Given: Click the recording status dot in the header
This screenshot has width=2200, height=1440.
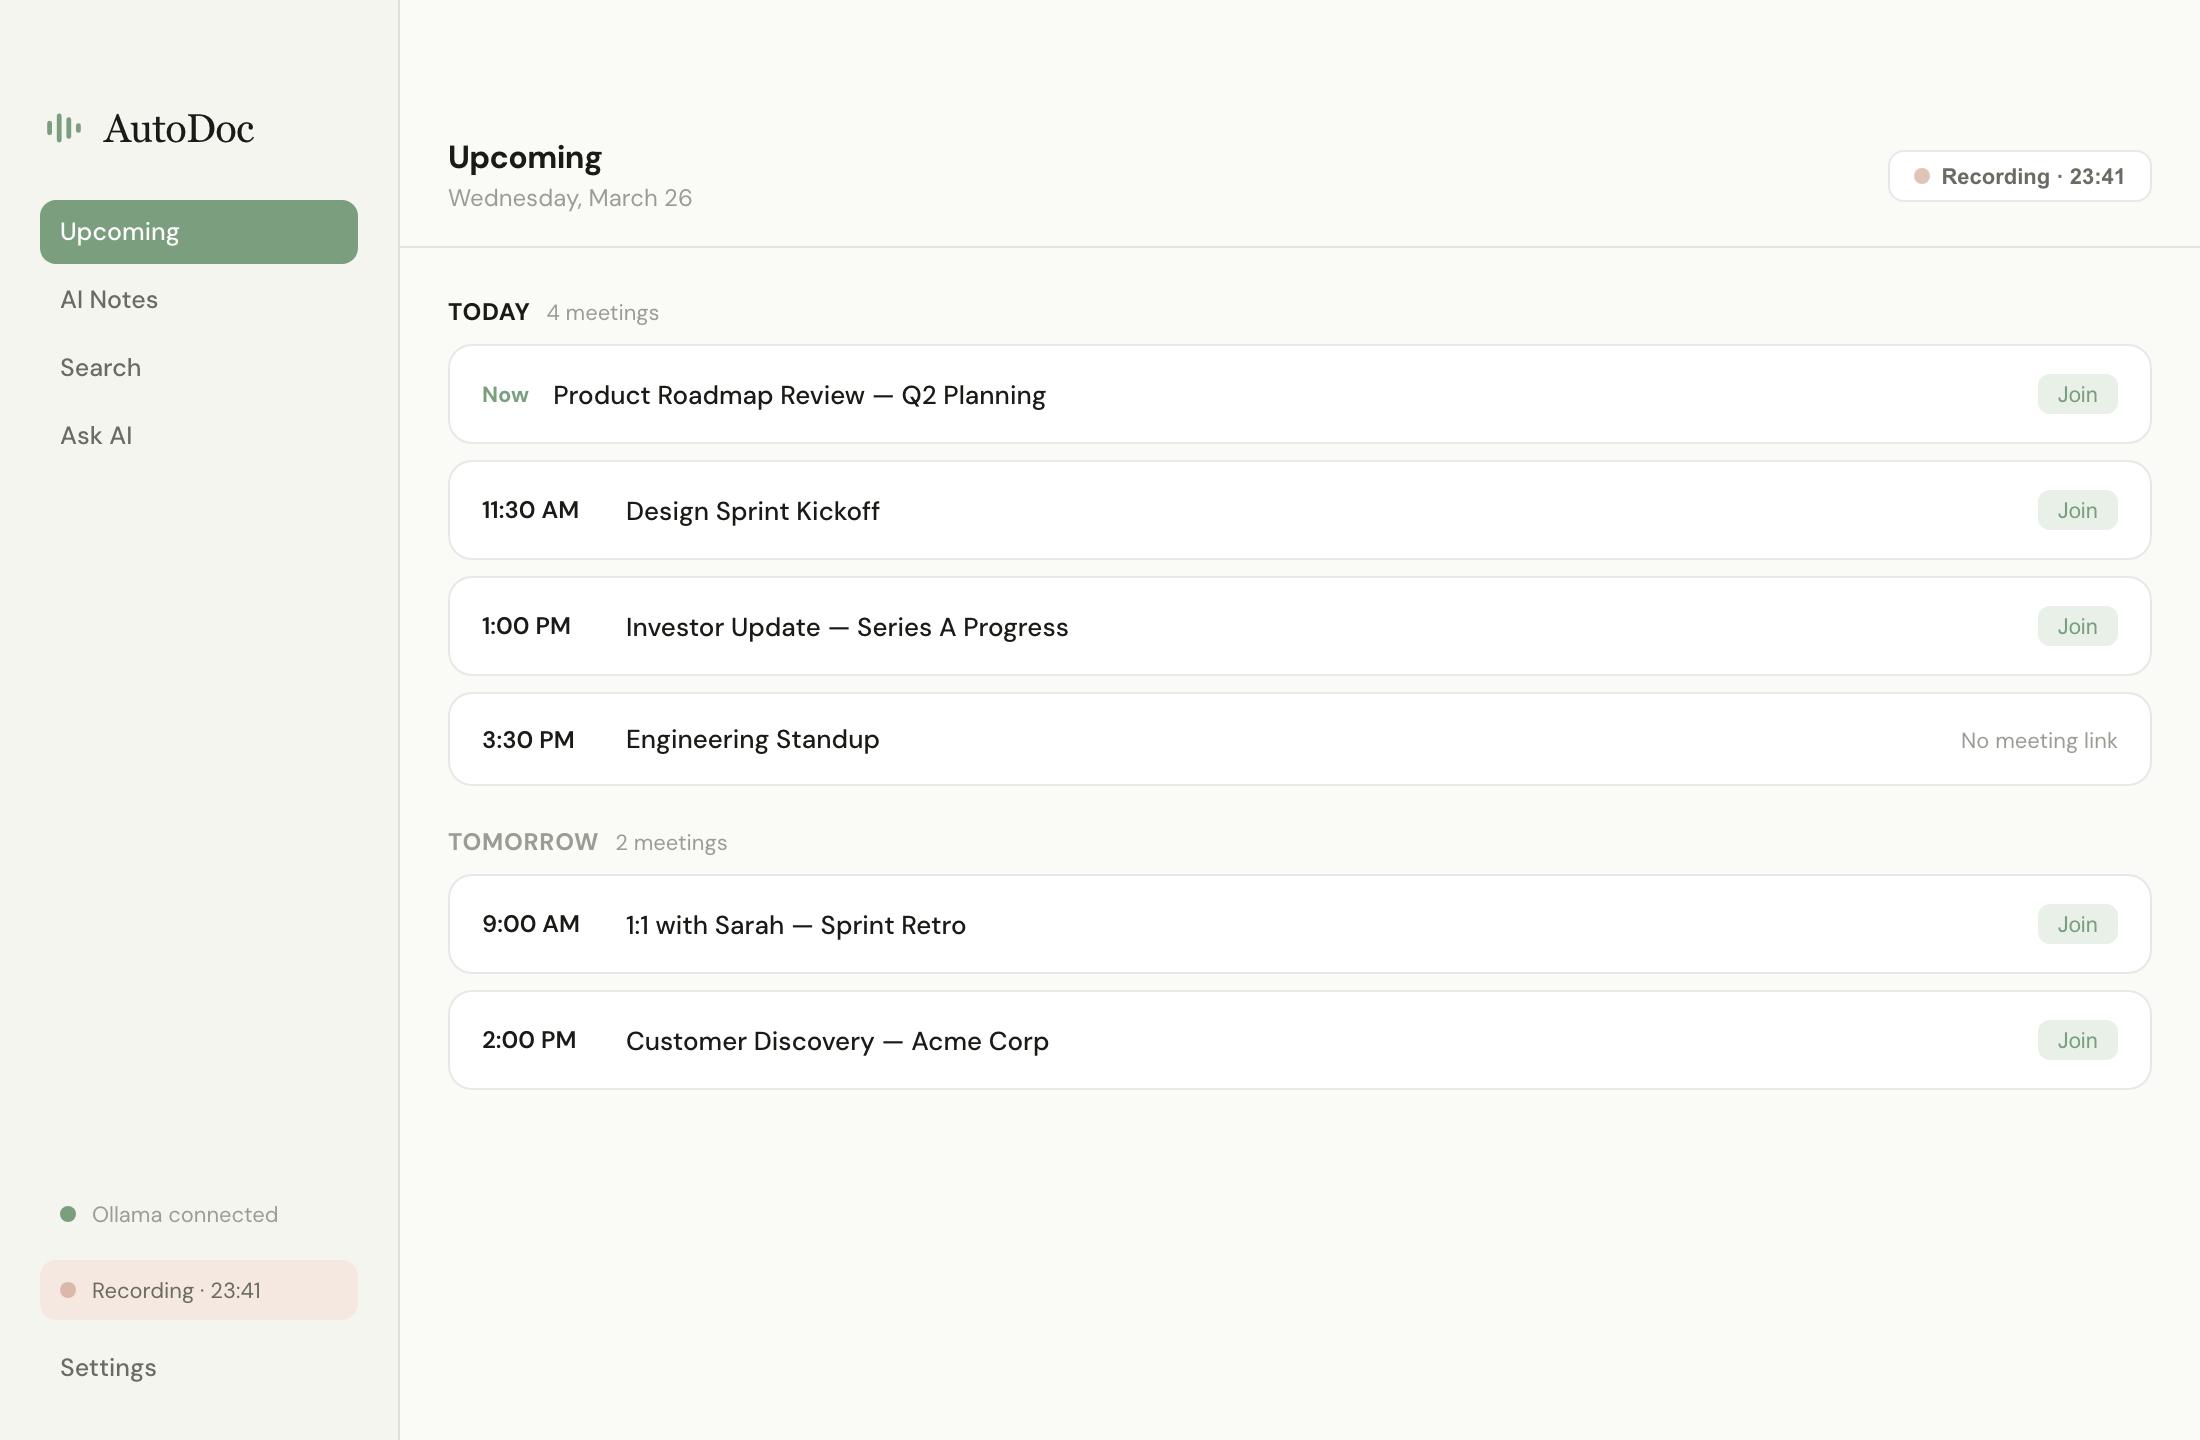Looking at the screenshot, I should [1923, 176].
